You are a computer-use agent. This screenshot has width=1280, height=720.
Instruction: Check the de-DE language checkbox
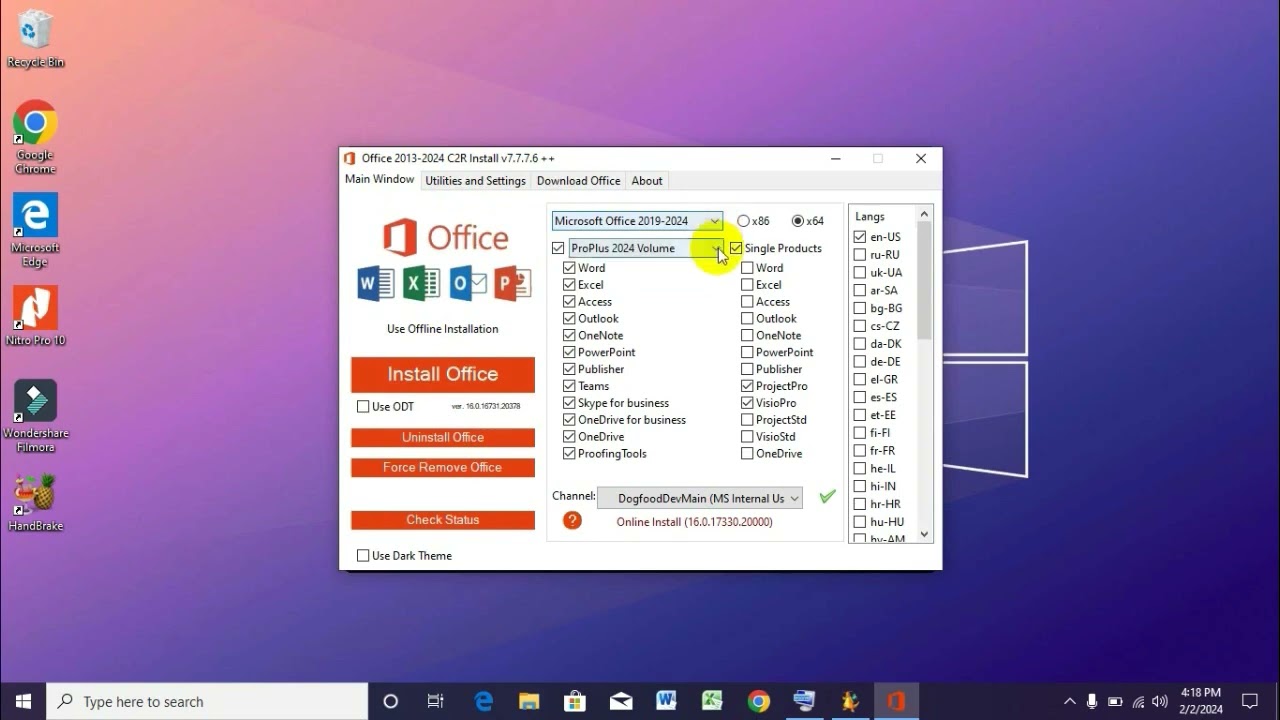[x=860, y=362]
